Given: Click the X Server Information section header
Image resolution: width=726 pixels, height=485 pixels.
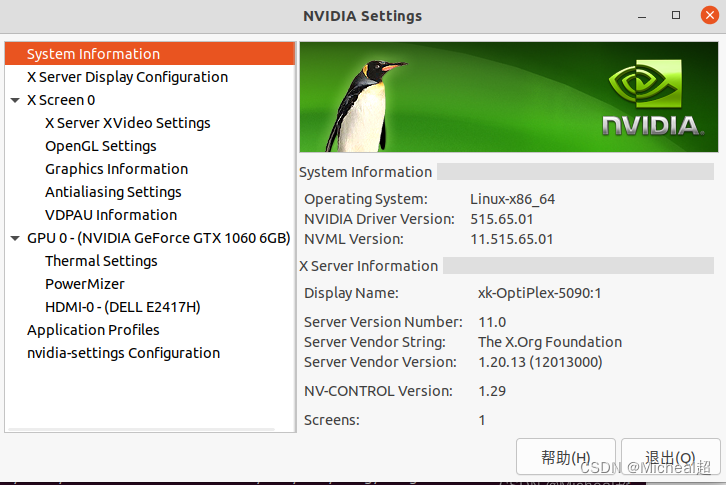Looking at the screenshot, I should [369, 266].
